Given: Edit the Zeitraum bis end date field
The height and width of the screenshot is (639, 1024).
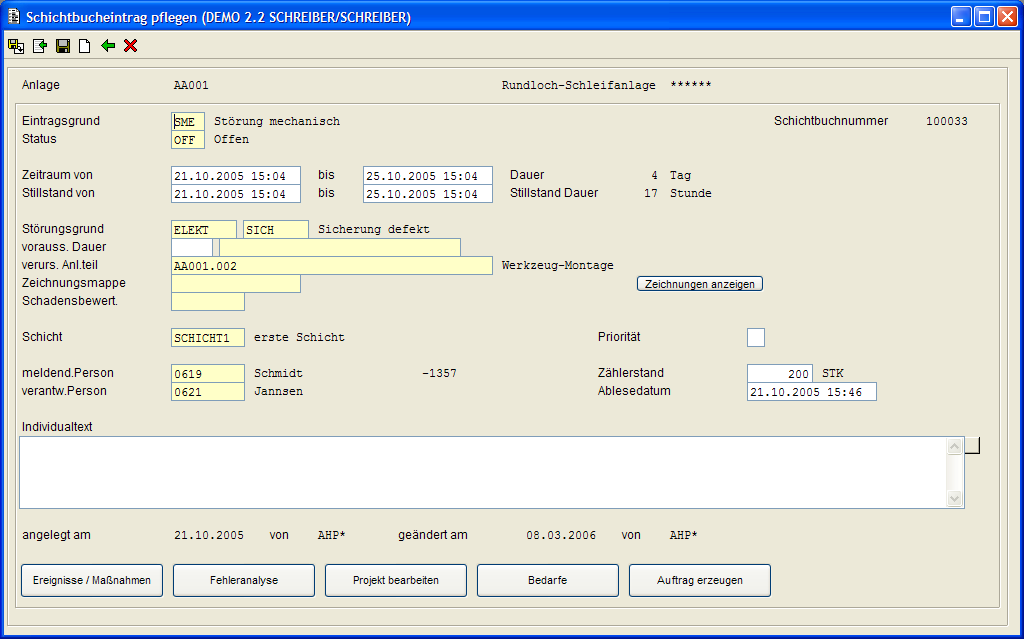Looking at the screenshot, I should tap(428, 176).
